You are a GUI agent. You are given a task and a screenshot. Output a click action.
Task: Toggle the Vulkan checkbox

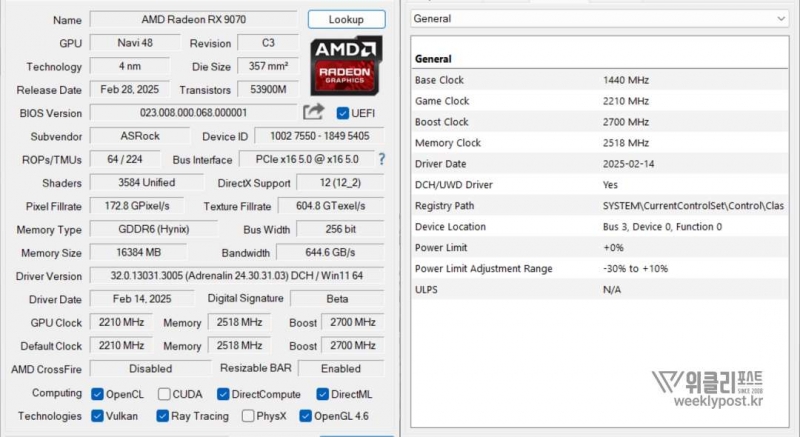(x=98, y=416)
